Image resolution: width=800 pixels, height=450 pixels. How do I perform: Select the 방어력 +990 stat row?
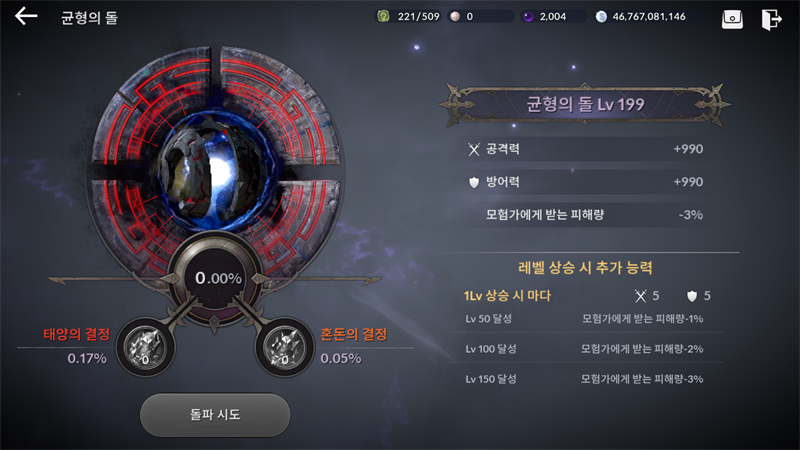coord(585,182)
